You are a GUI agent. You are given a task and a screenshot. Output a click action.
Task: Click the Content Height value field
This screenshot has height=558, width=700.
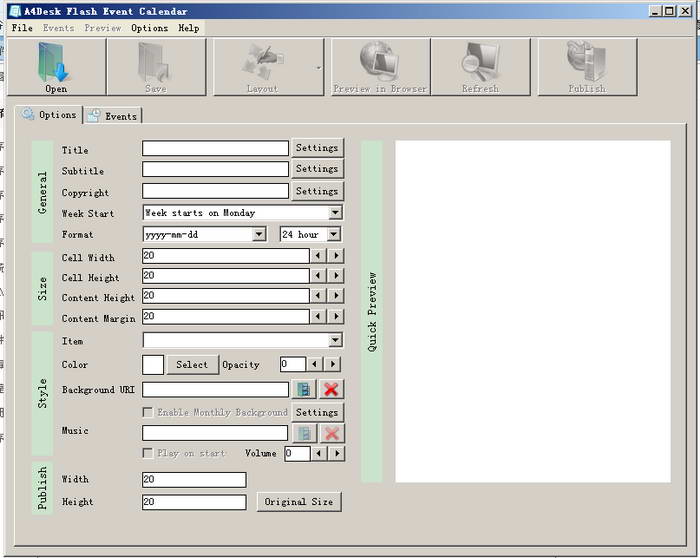click(x=225, y=296)
